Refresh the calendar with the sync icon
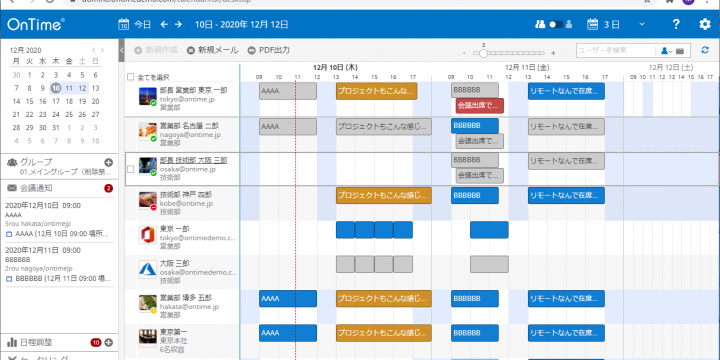 [705, 50]
